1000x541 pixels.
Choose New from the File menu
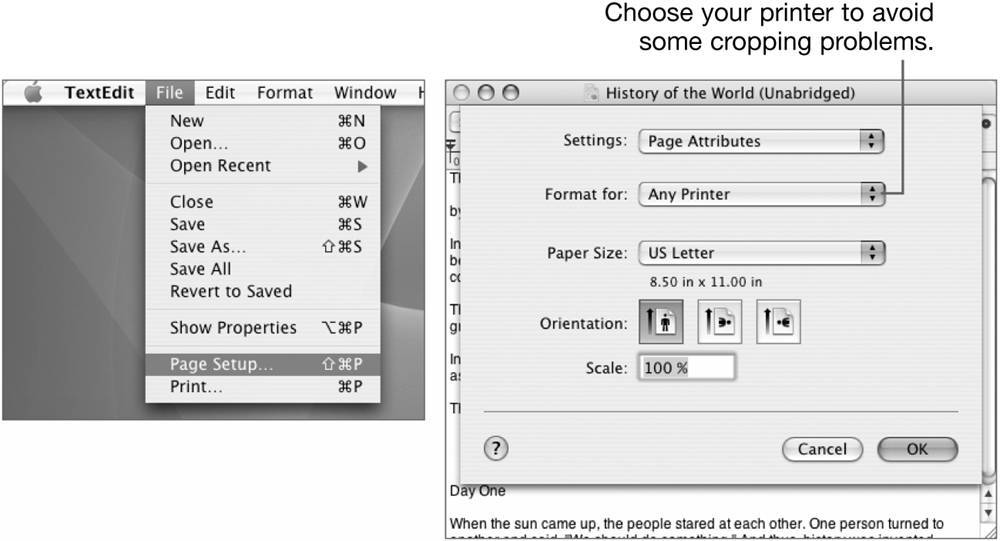pyautogui.click(x=263, y=121)
